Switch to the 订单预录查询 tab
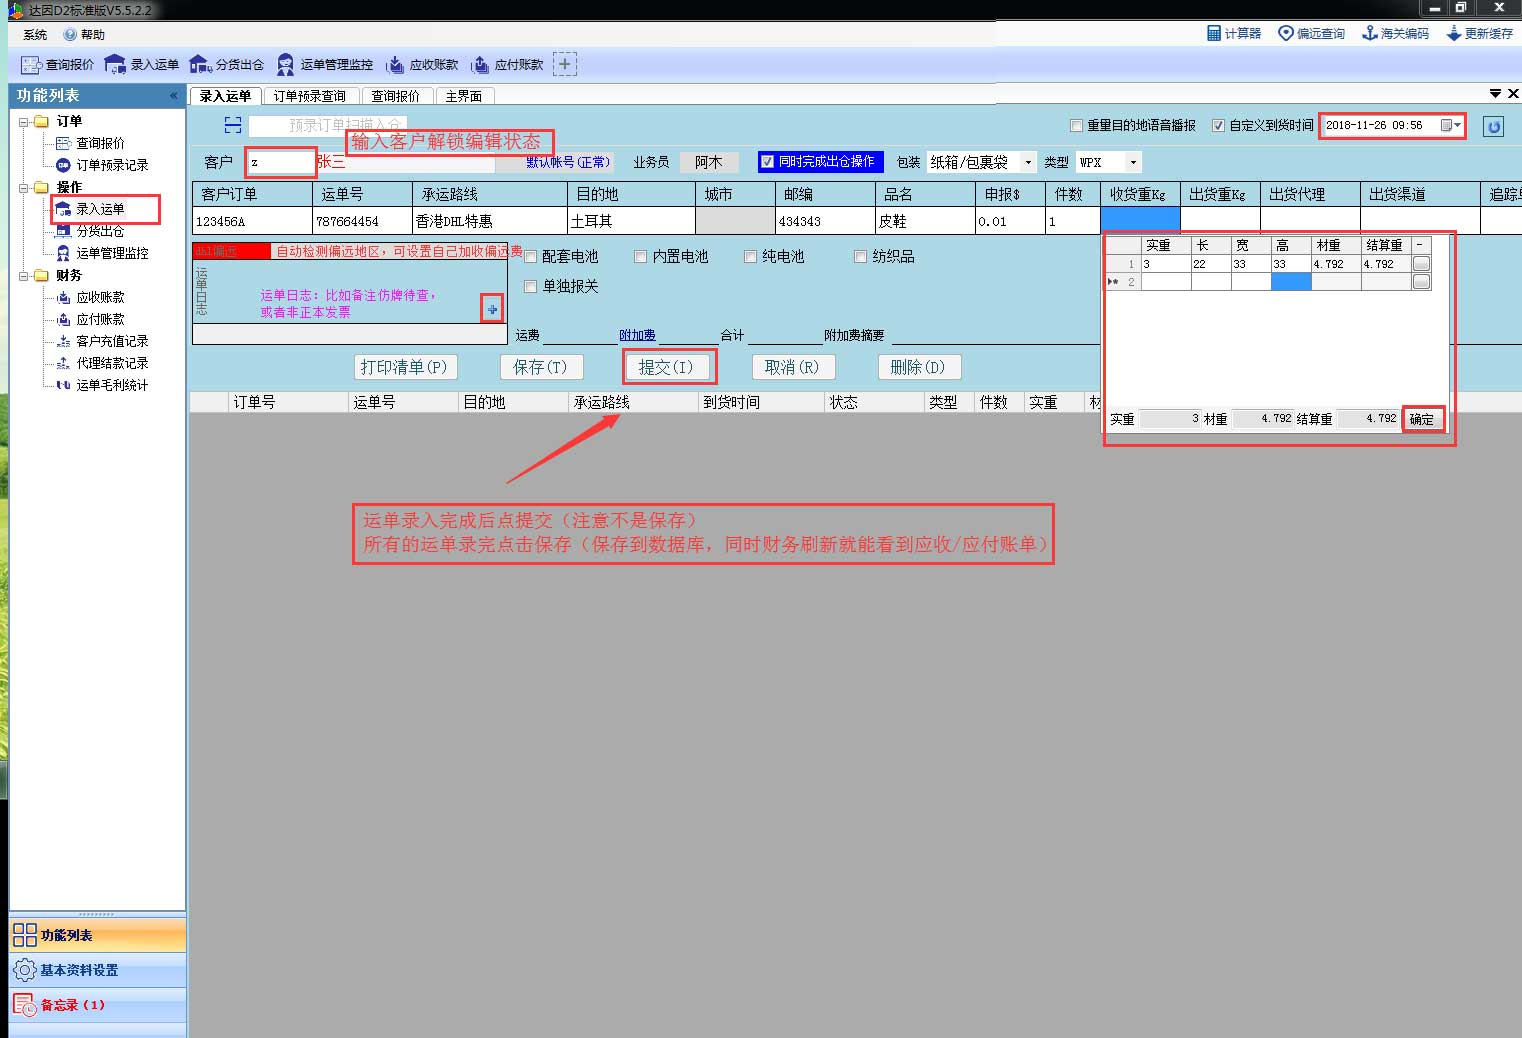This screenshot has width=1522, height=1038. (309, 96)
